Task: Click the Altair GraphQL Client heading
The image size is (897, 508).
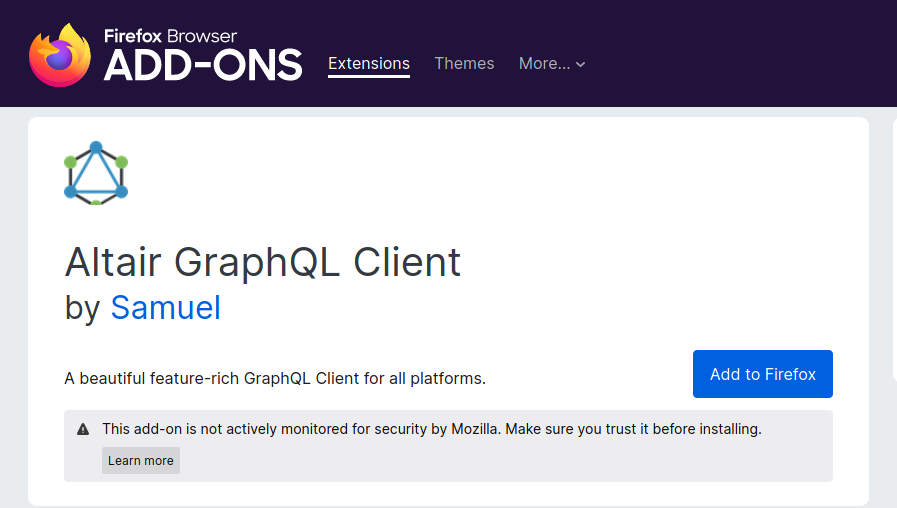Action: point(263,263)
